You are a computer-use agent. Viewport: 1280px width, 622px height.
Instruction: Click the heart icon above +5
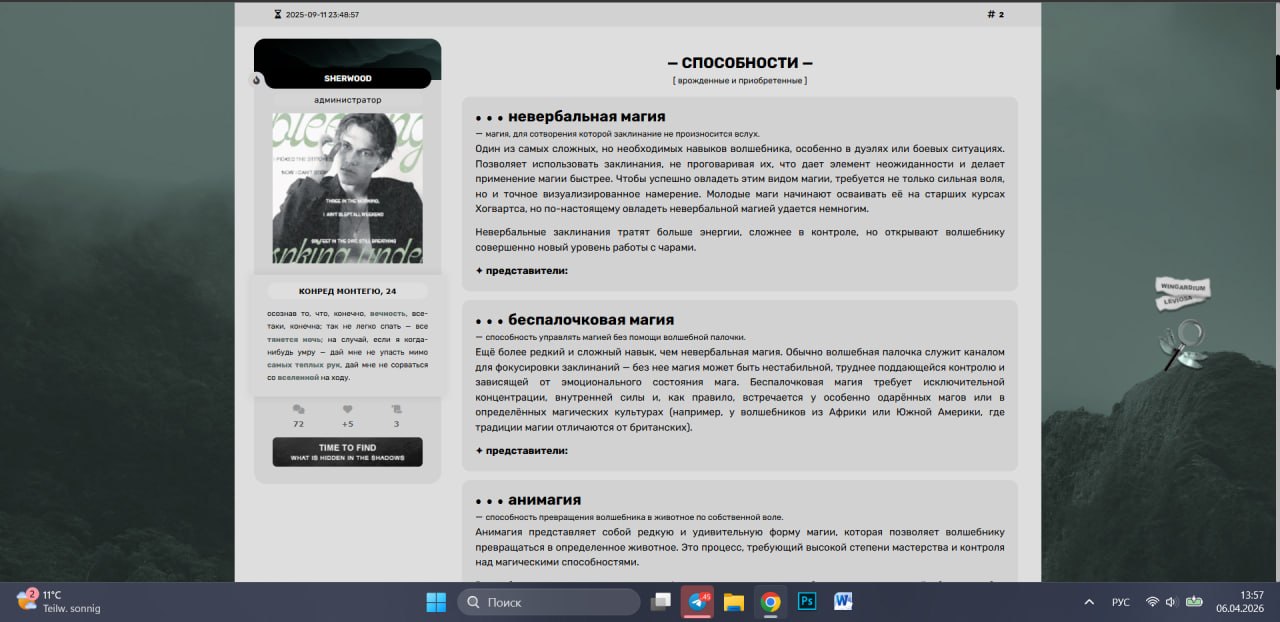point(347,410)
